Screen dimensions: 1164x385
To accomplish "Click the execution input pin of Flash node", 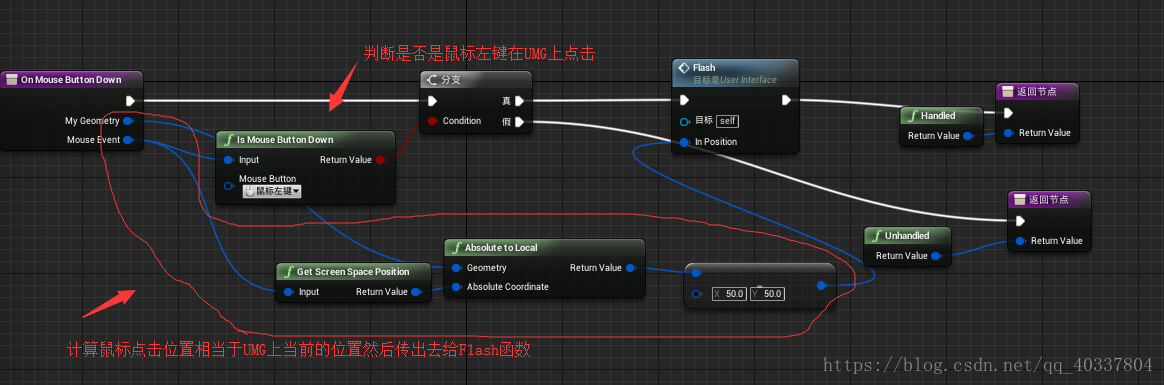I will click(684, 100).
